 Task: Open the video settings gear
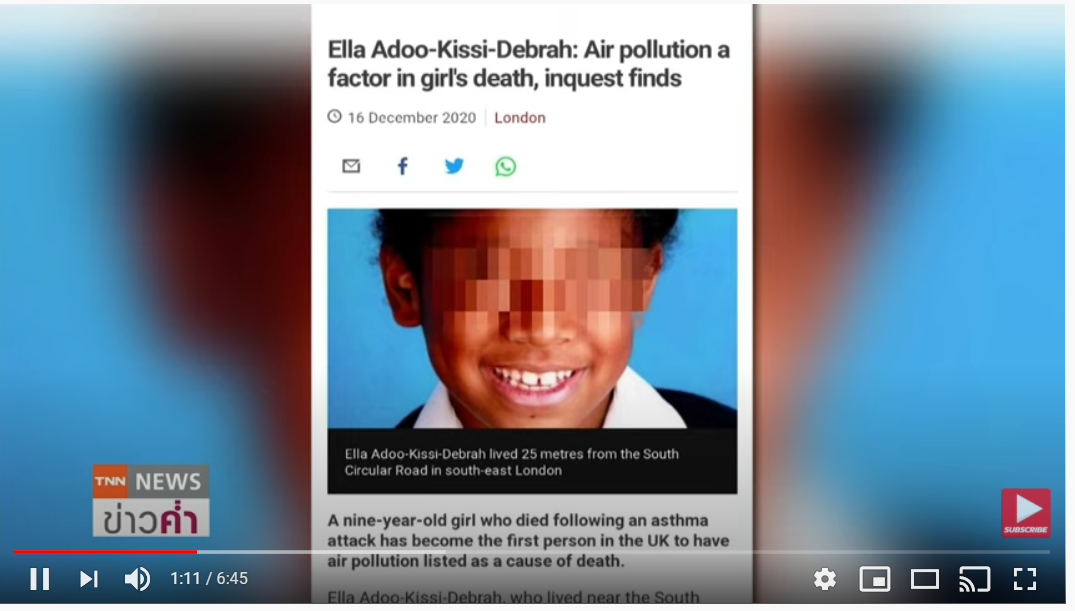tap(825, 579)
